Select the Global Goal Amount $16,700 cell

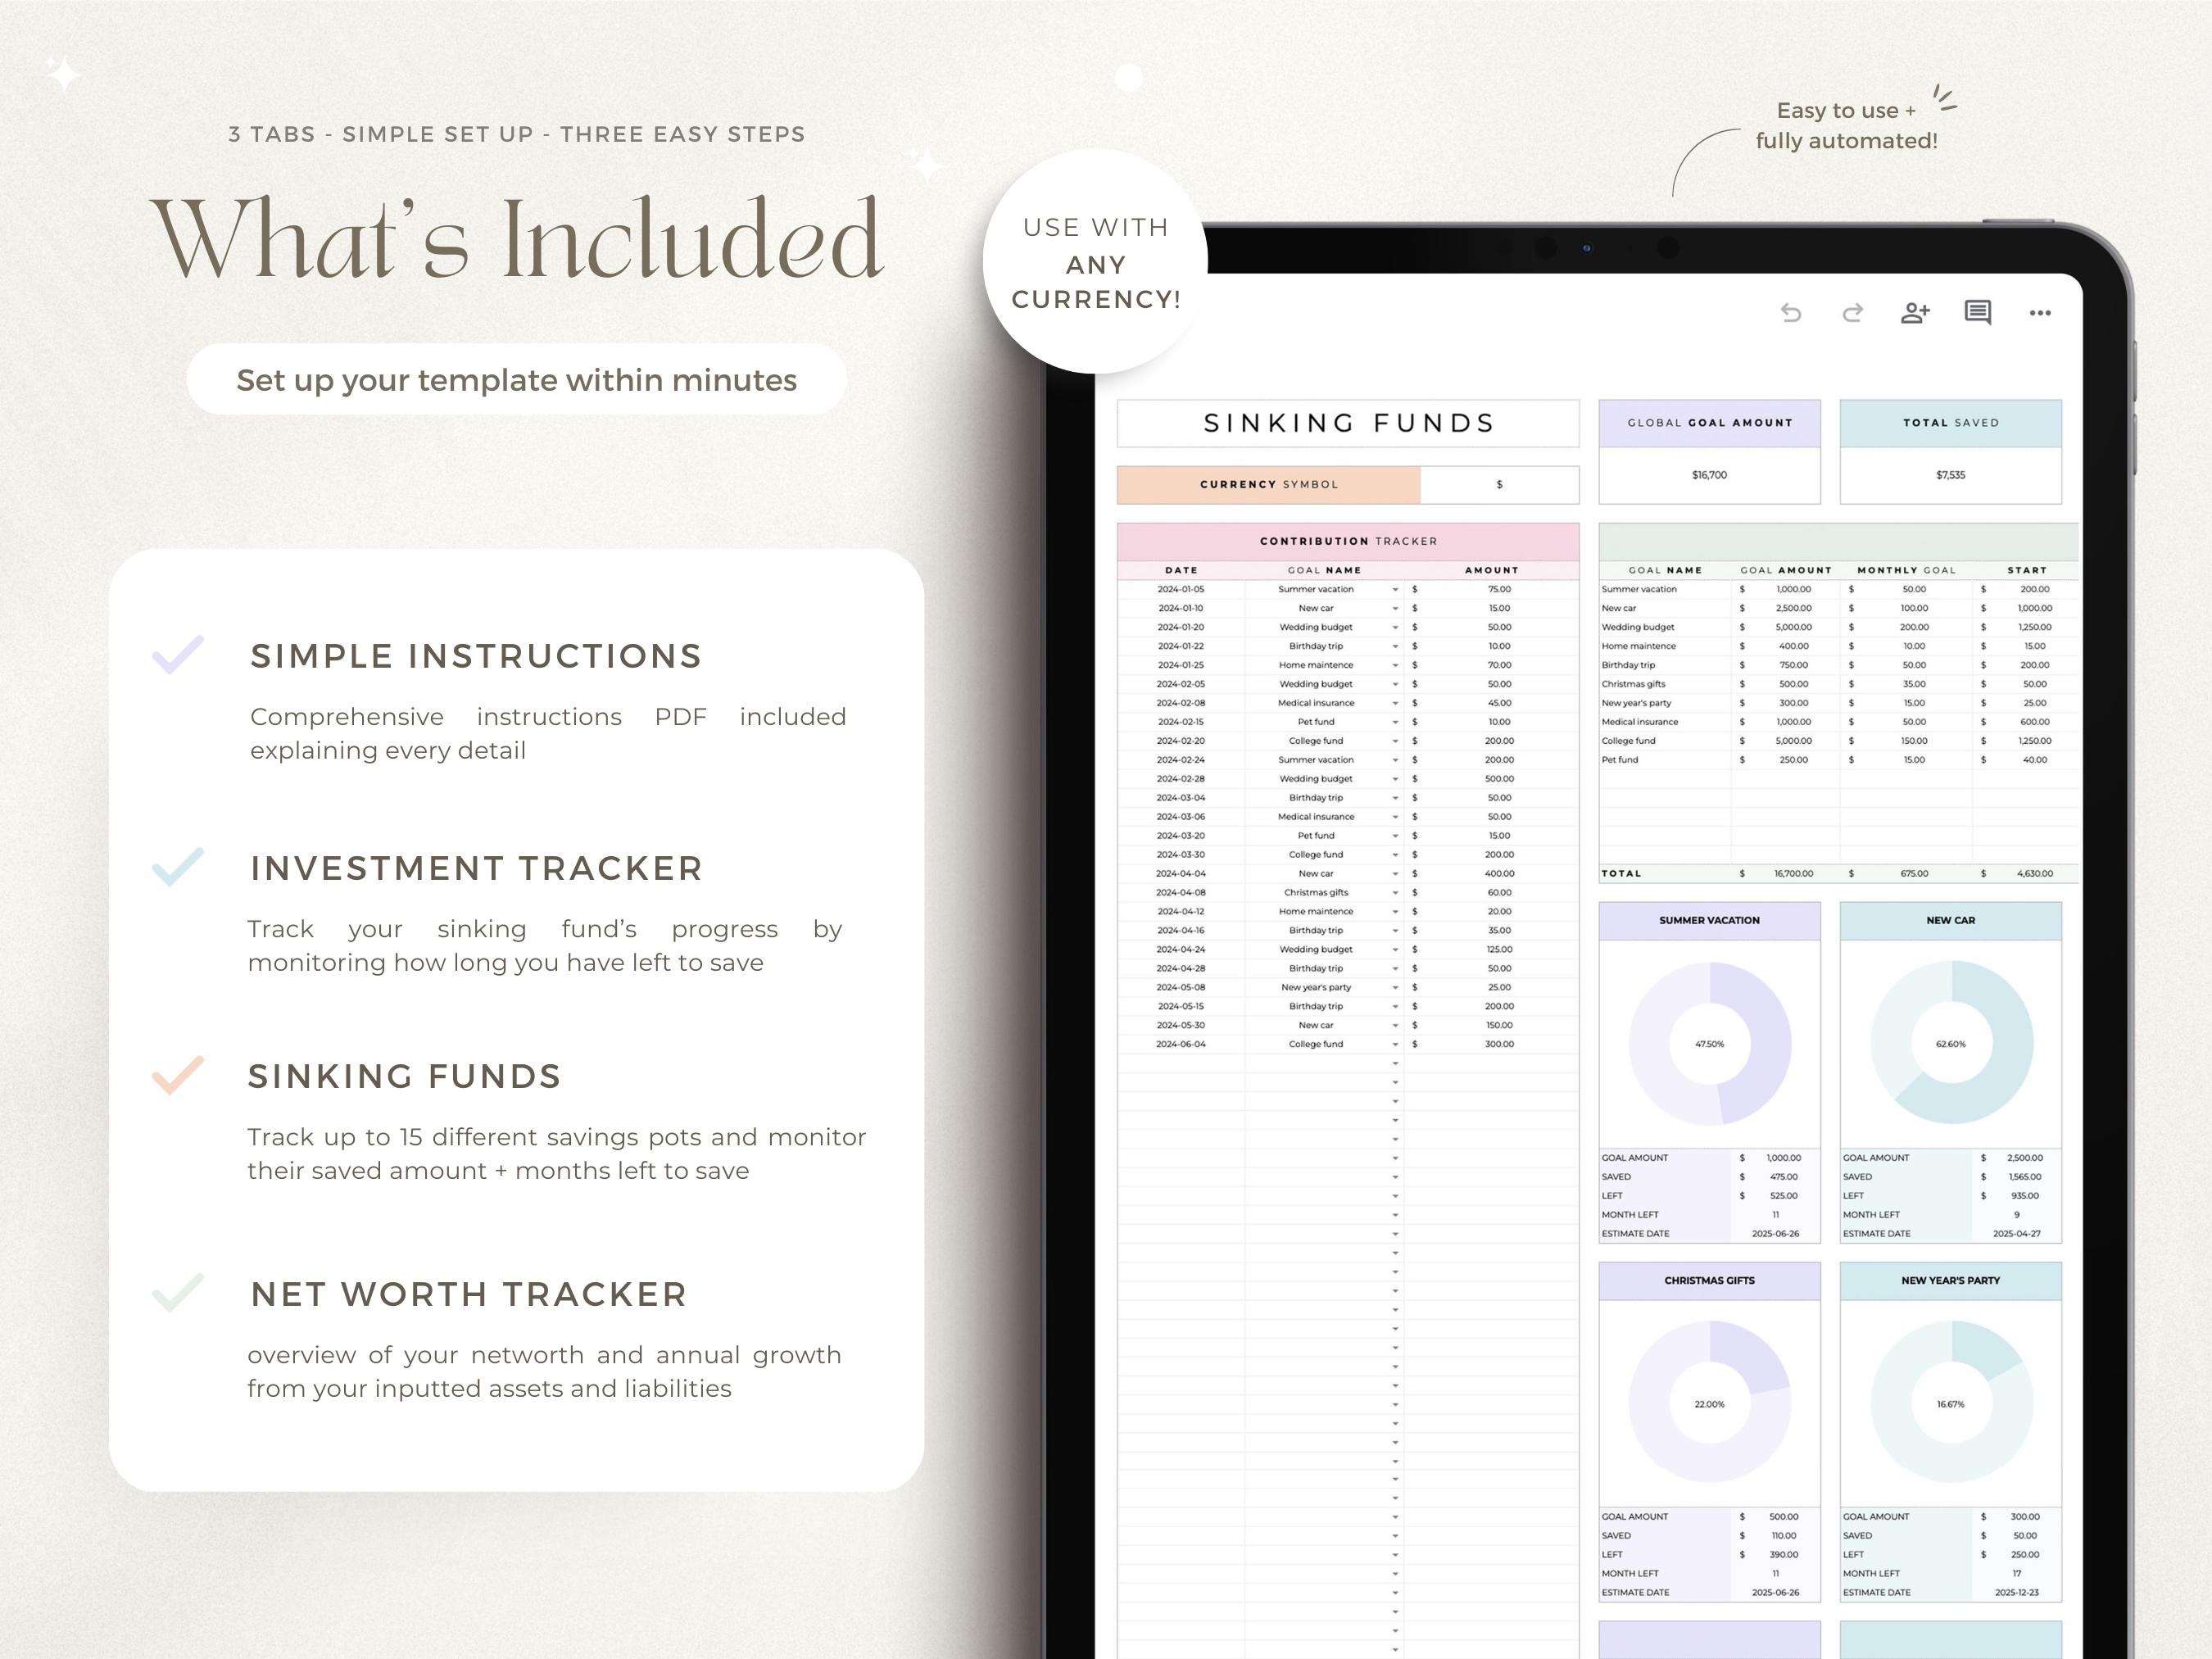1710,475
